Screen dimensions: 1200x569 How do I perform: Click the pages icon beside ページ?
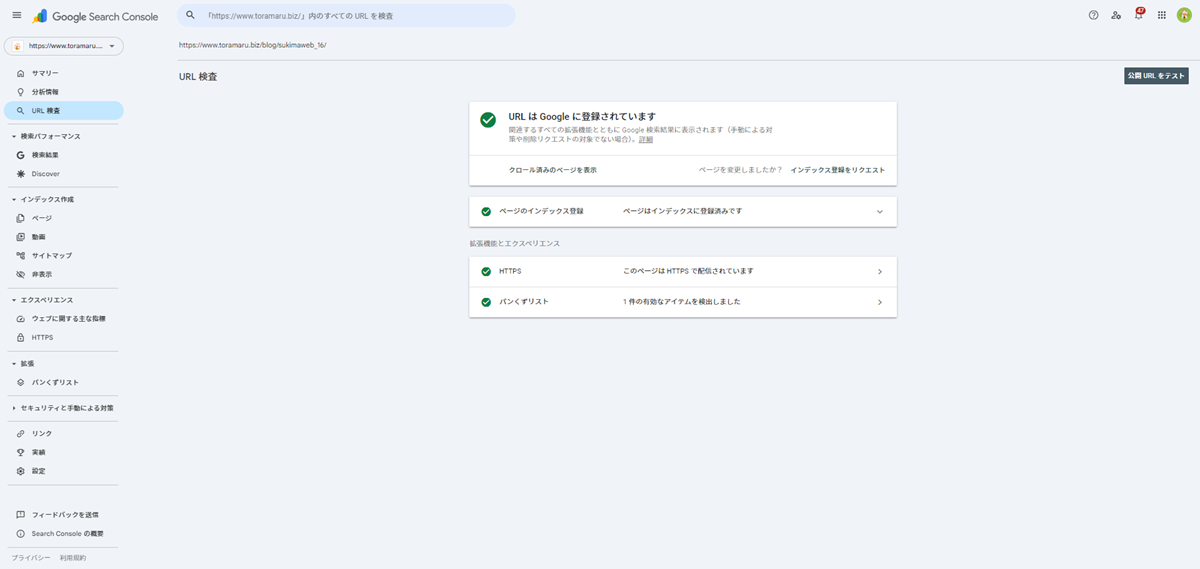click(20, 218)
